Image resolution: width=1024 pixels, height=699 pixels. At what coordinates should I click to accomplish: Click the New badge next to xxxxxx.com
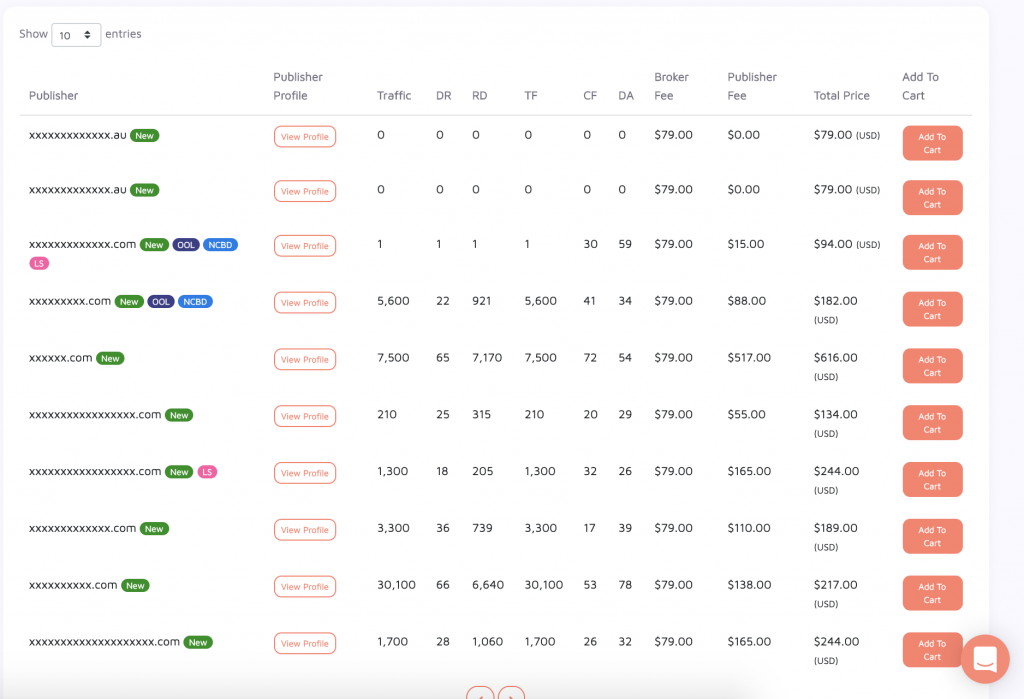tap(110, 358)
